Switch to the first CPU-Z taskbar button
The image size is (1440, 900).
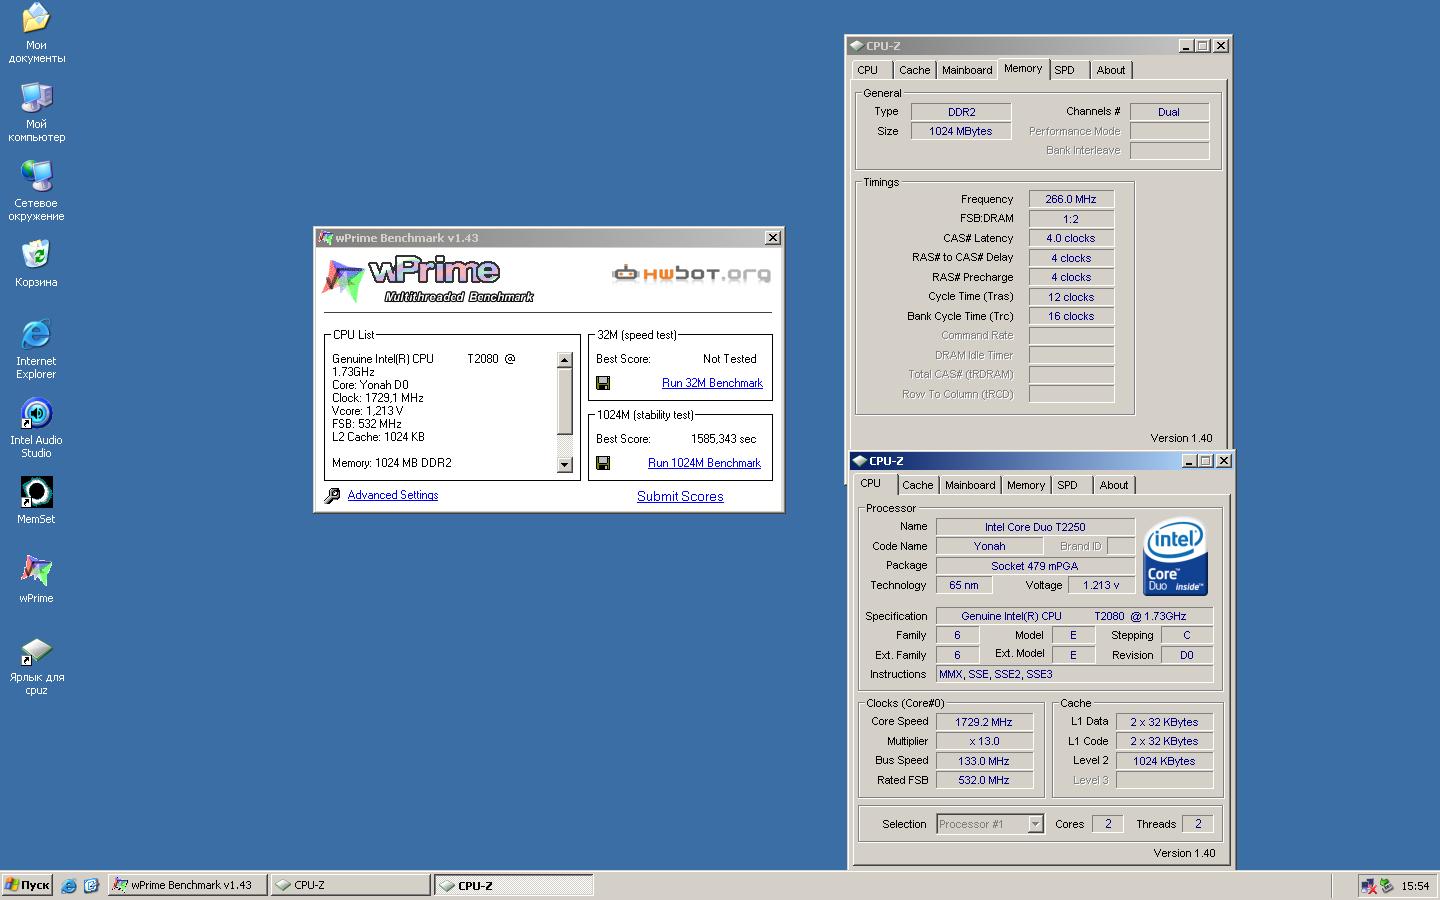click(350, 885)
